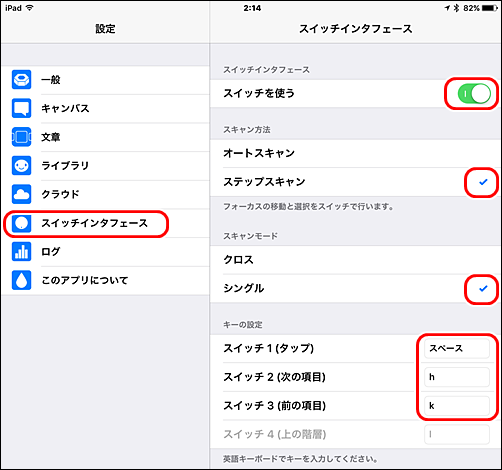Image resolution: width=502 pixels, height=470 pixels.
Task: Select the スイッチインタフェース circle icon
Action: point(21,223)
